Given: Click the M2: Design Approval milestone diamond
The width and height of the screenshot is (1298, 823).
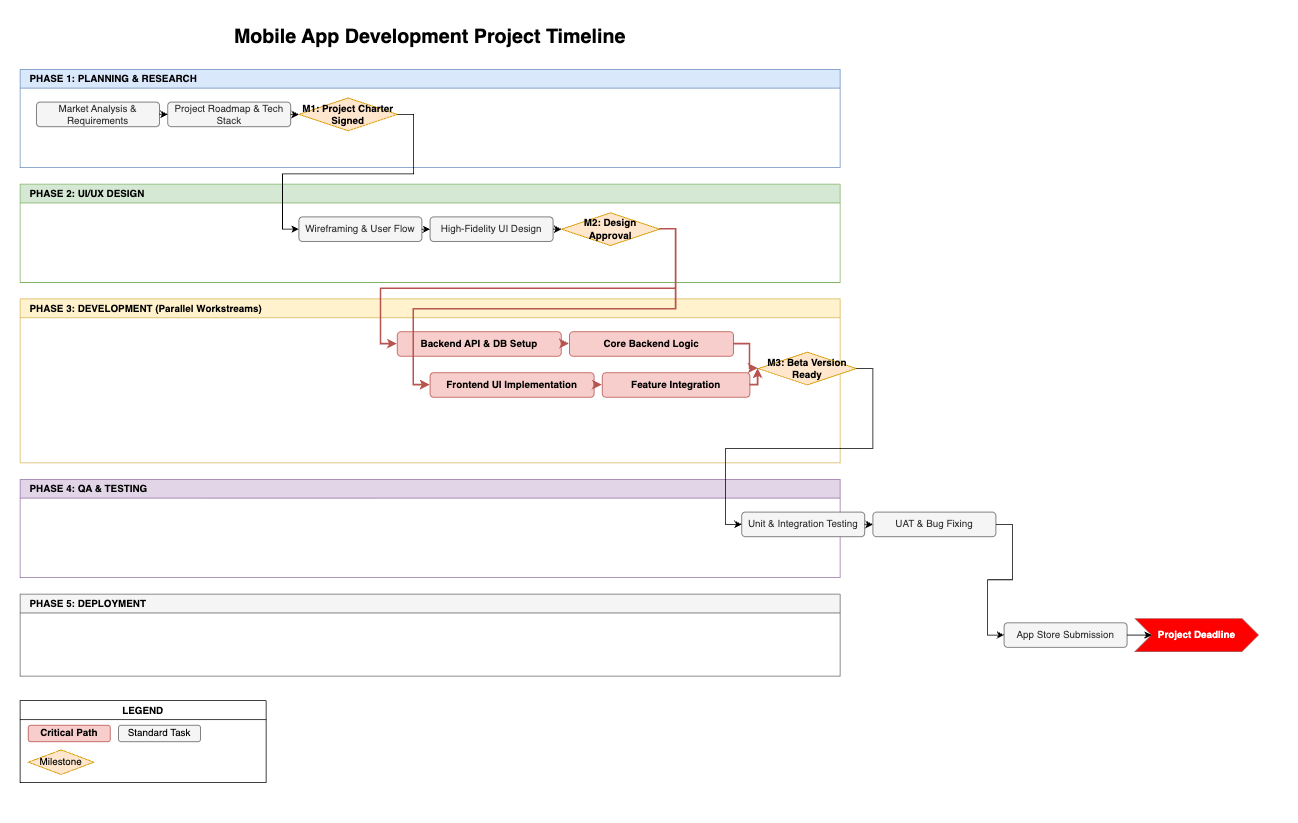Looking at the screenshot, I should (610, 229).
